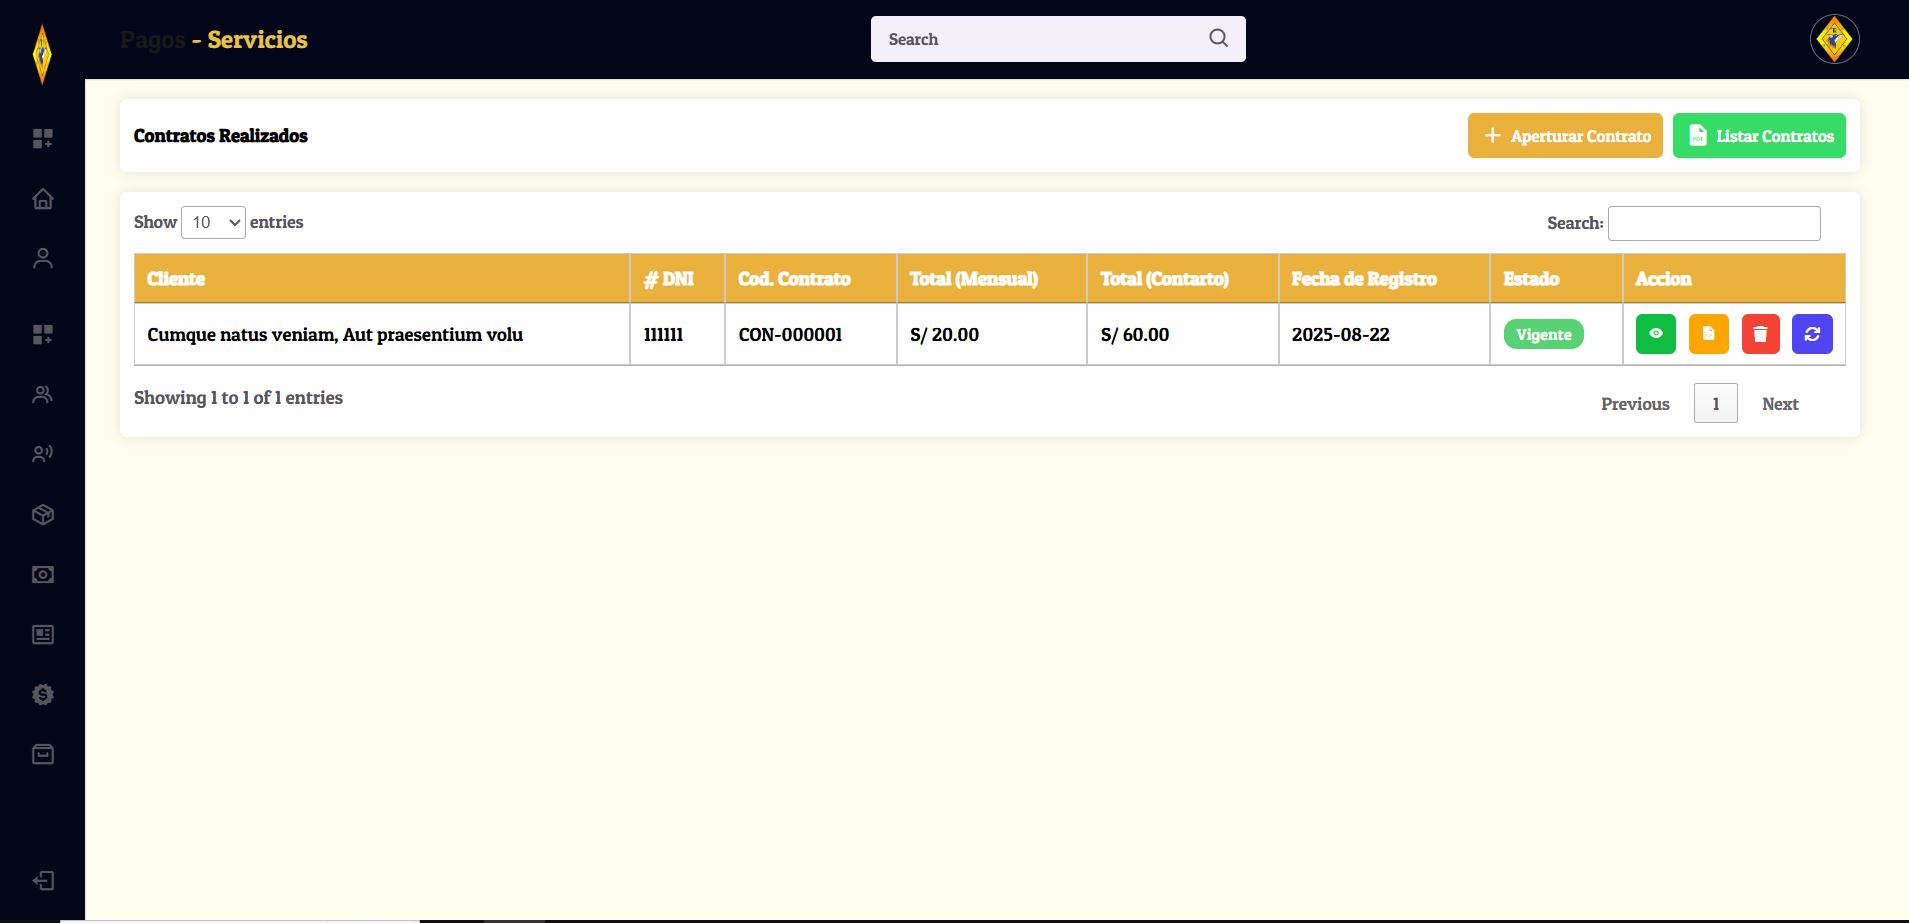The height and width of the screenshot is (923, 1909).
Task: Expand the Show entries dropdown
Action: point(213,222)
